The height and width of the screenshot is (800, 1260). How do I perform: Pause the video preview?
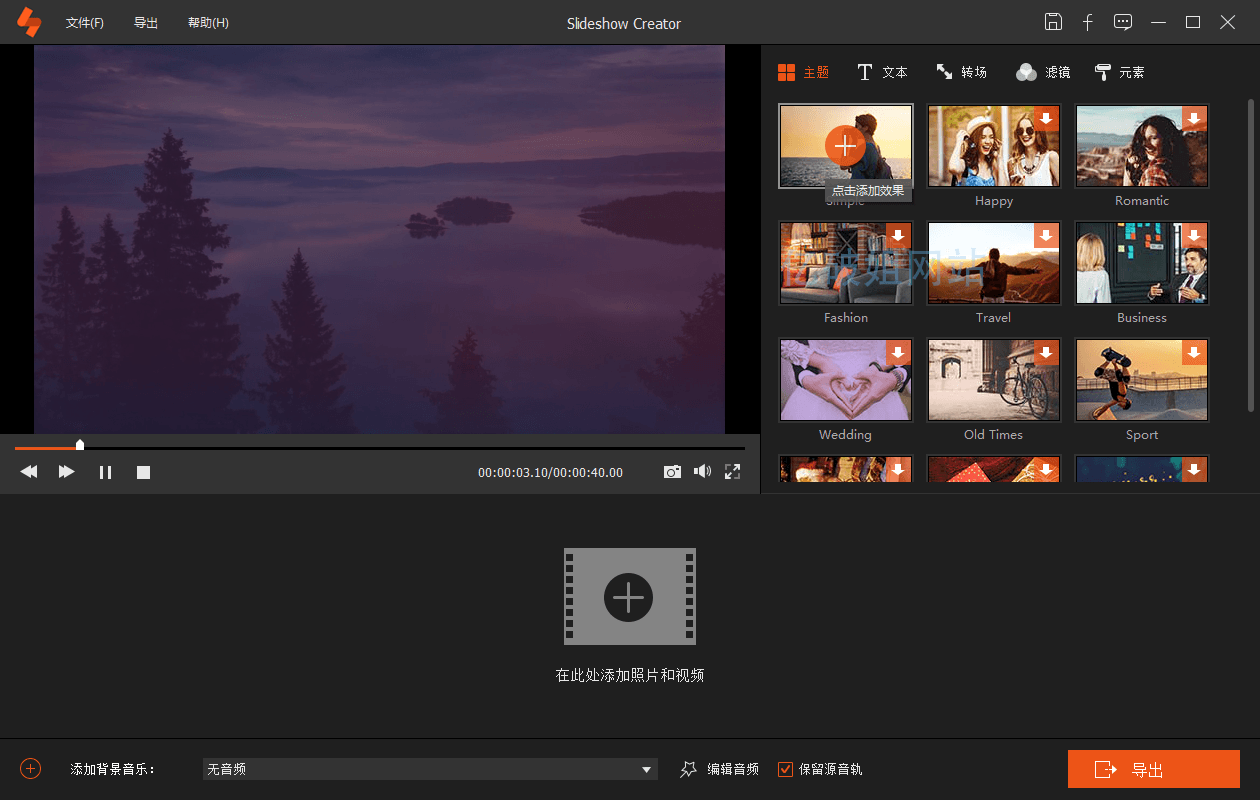pyautogui.click(x=105, y=472)
